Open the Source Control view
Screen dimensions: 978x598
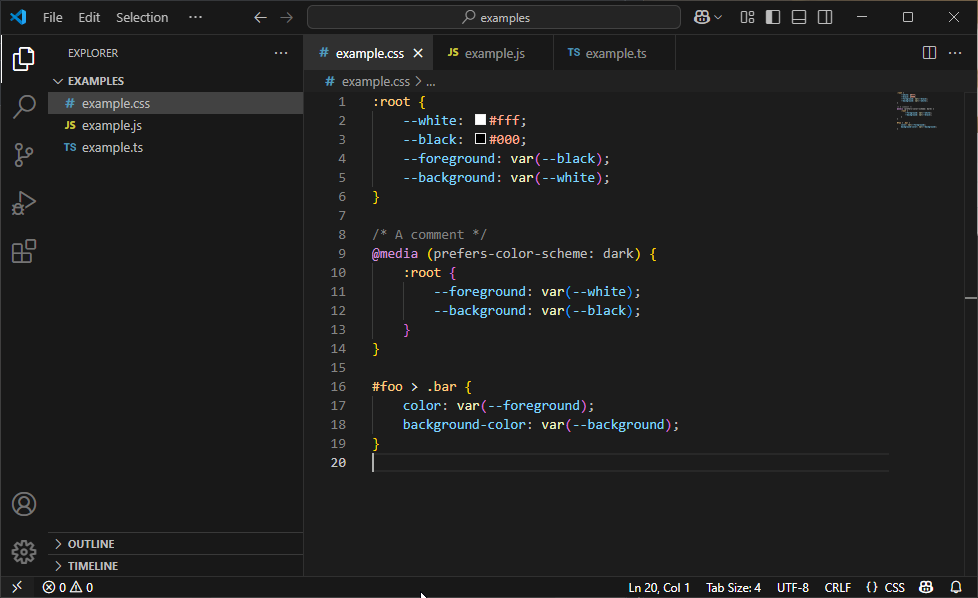[24, 155]
